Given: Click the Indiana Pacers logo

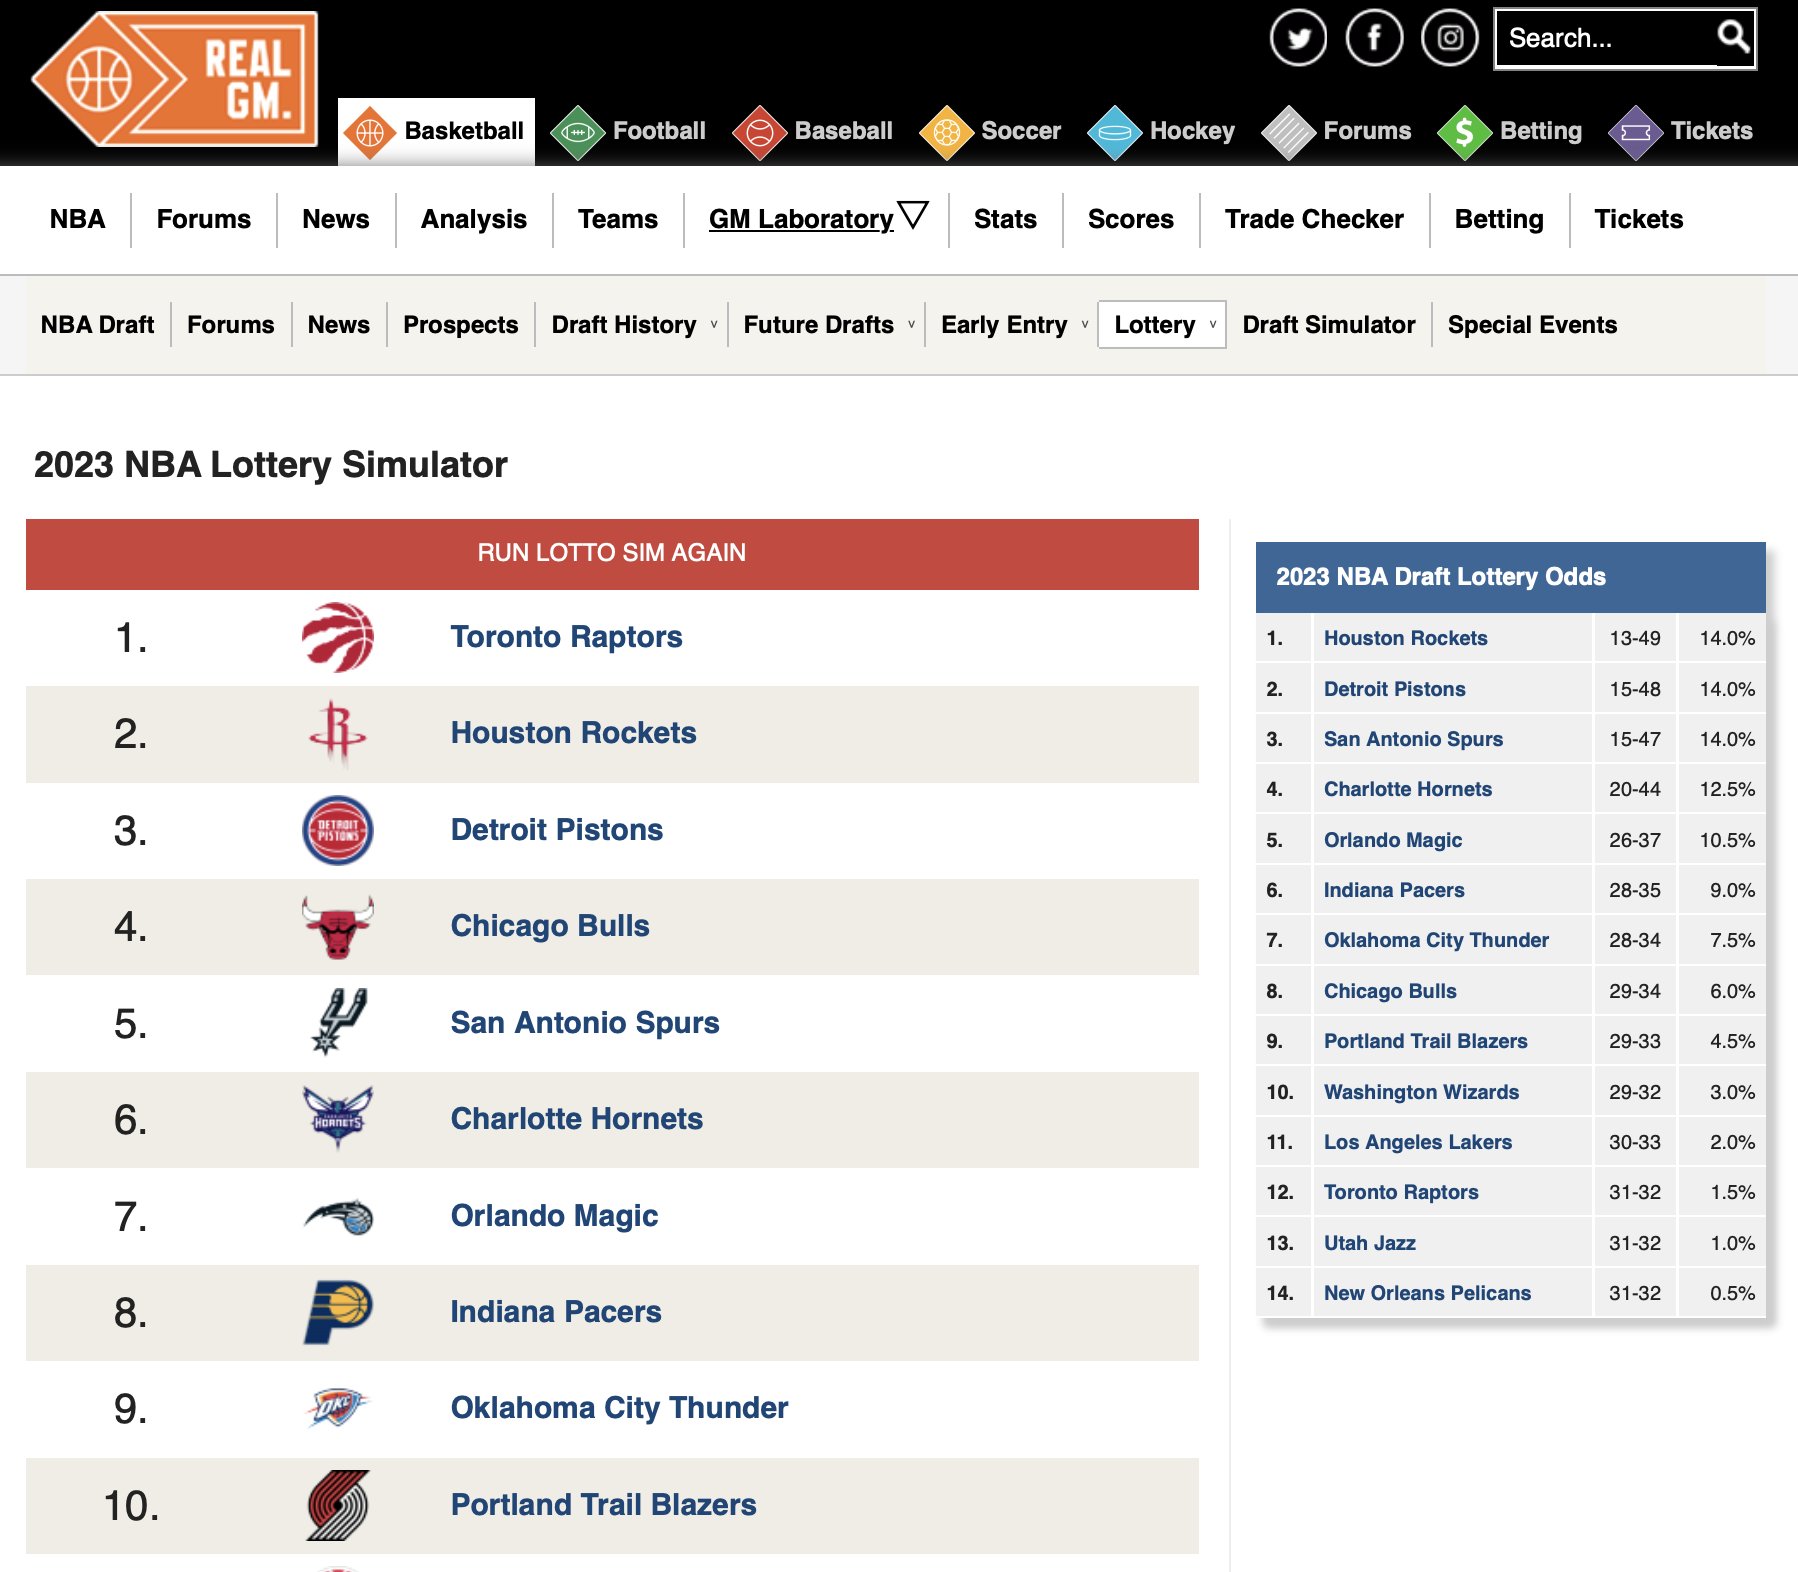Looking at the screenshot, I should pos(338,1312).
